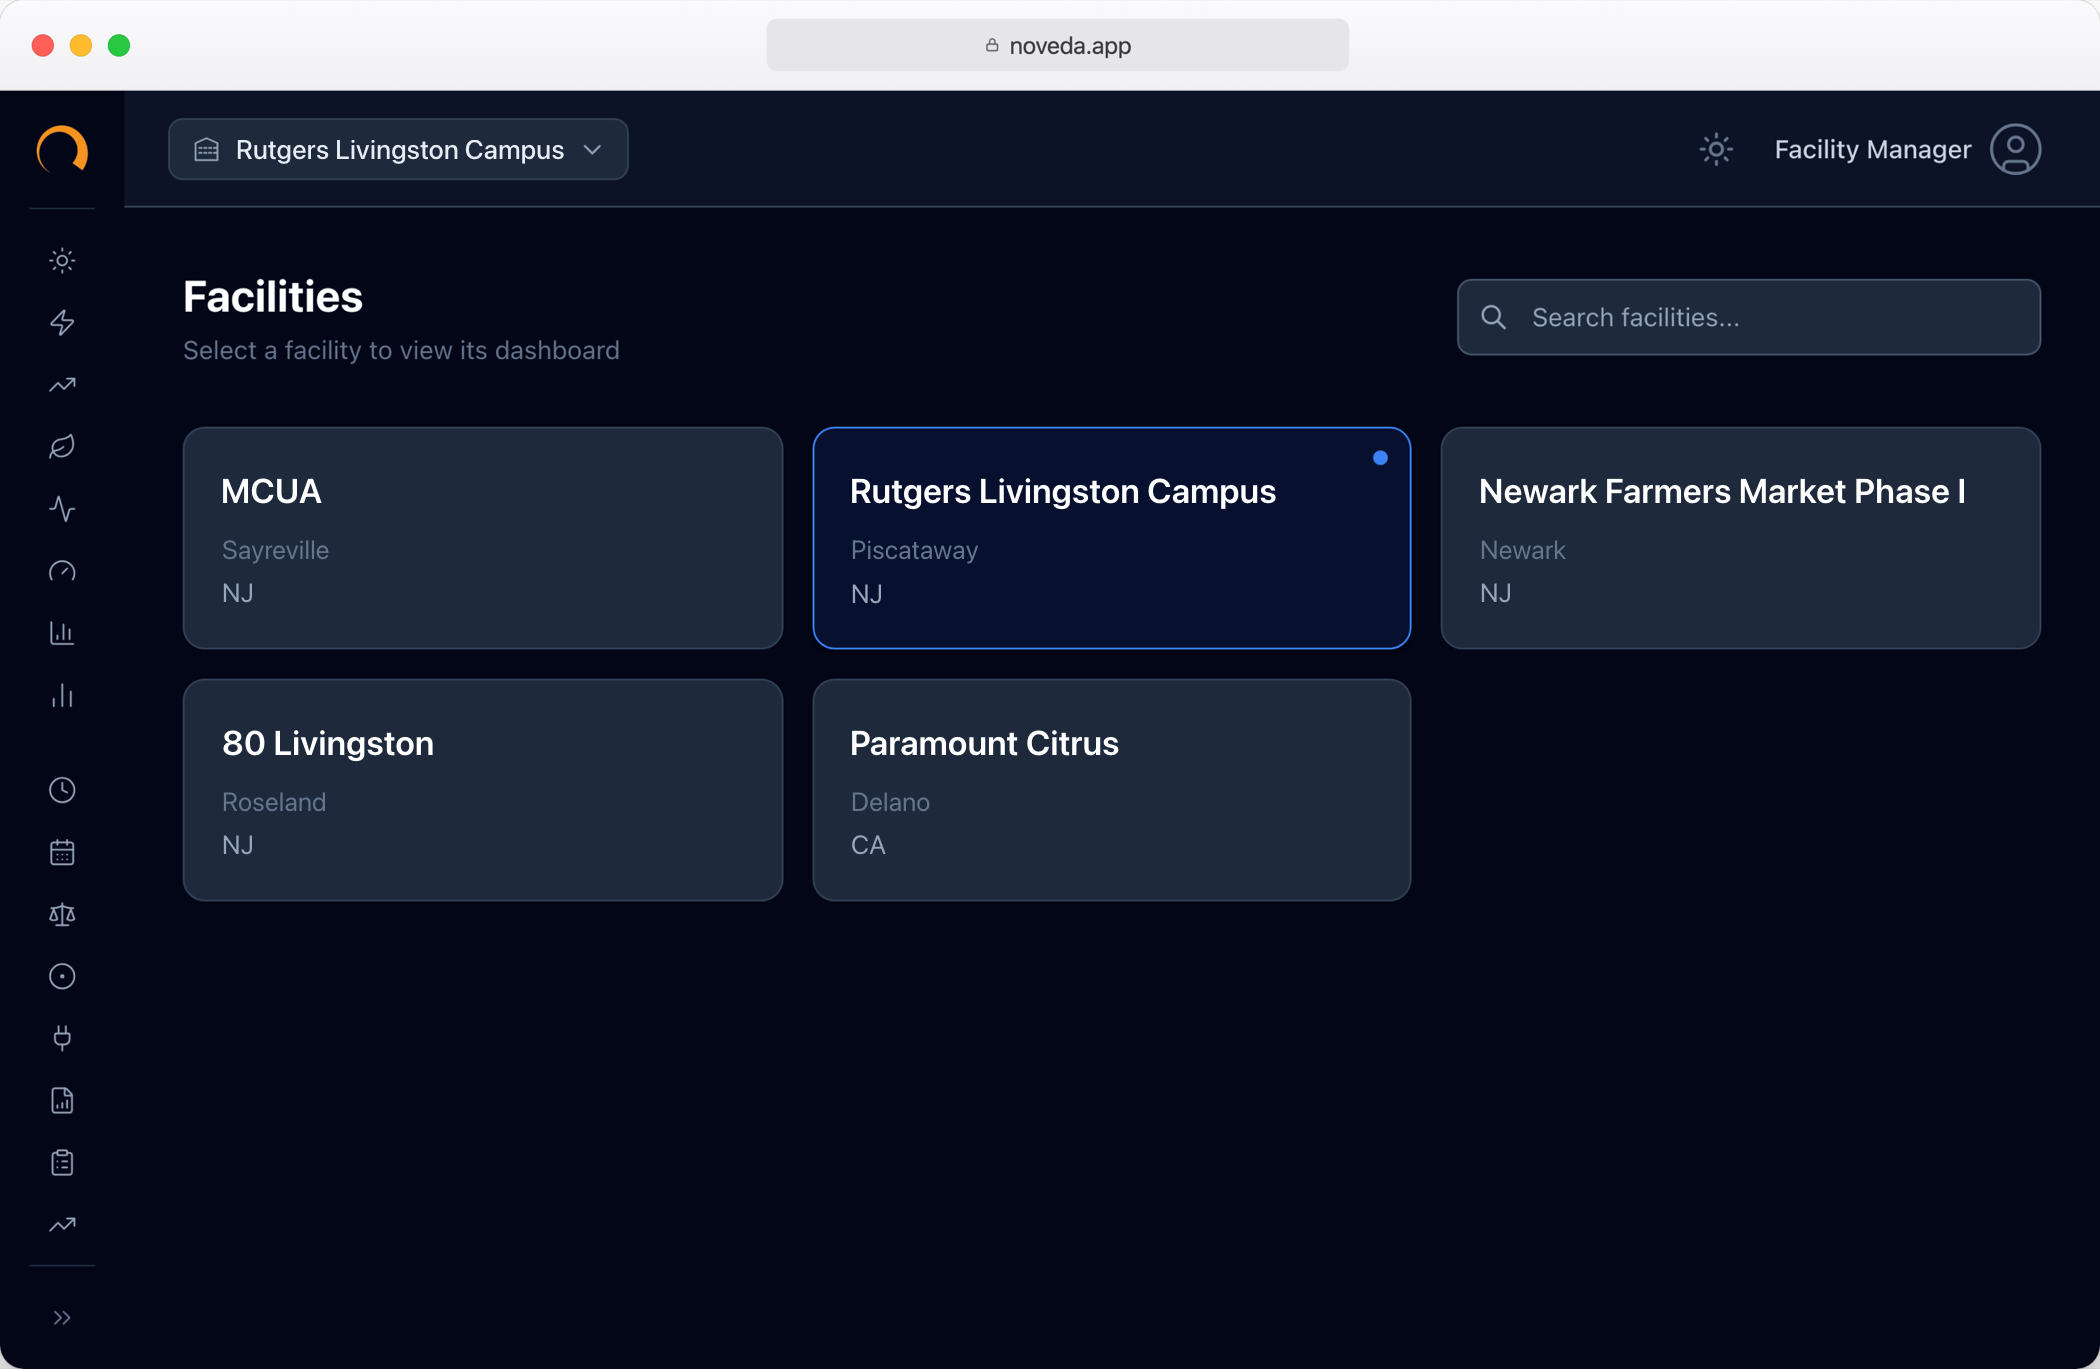This screenshot has width=2100, height=1369.
Task: Select Newark Farmers Market Phase I card
Action: (x=1741, y=538)
